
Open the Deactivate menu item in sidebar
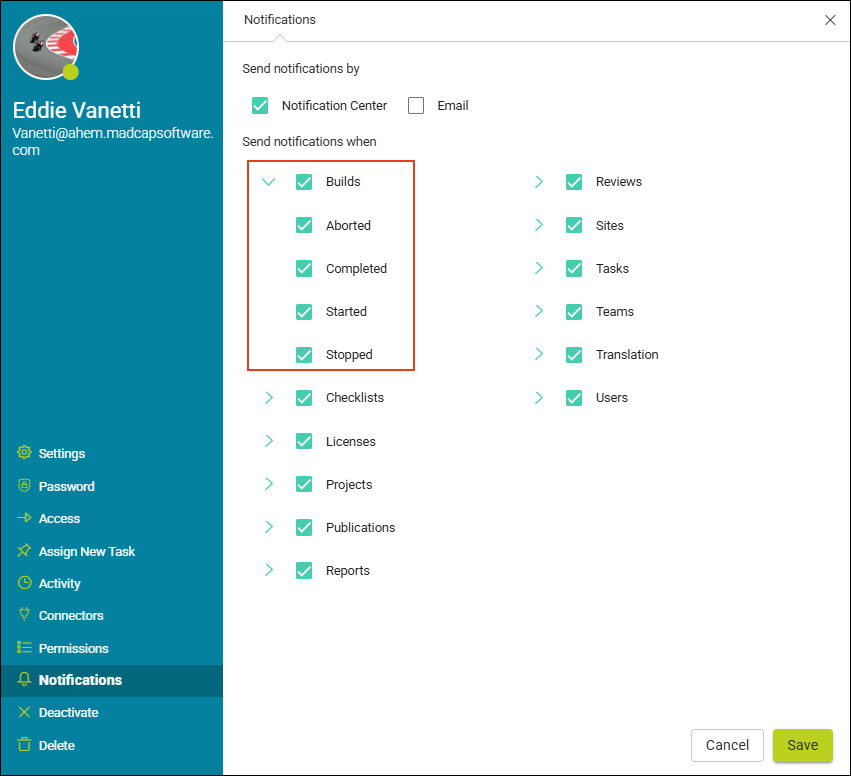coord(68,712)
